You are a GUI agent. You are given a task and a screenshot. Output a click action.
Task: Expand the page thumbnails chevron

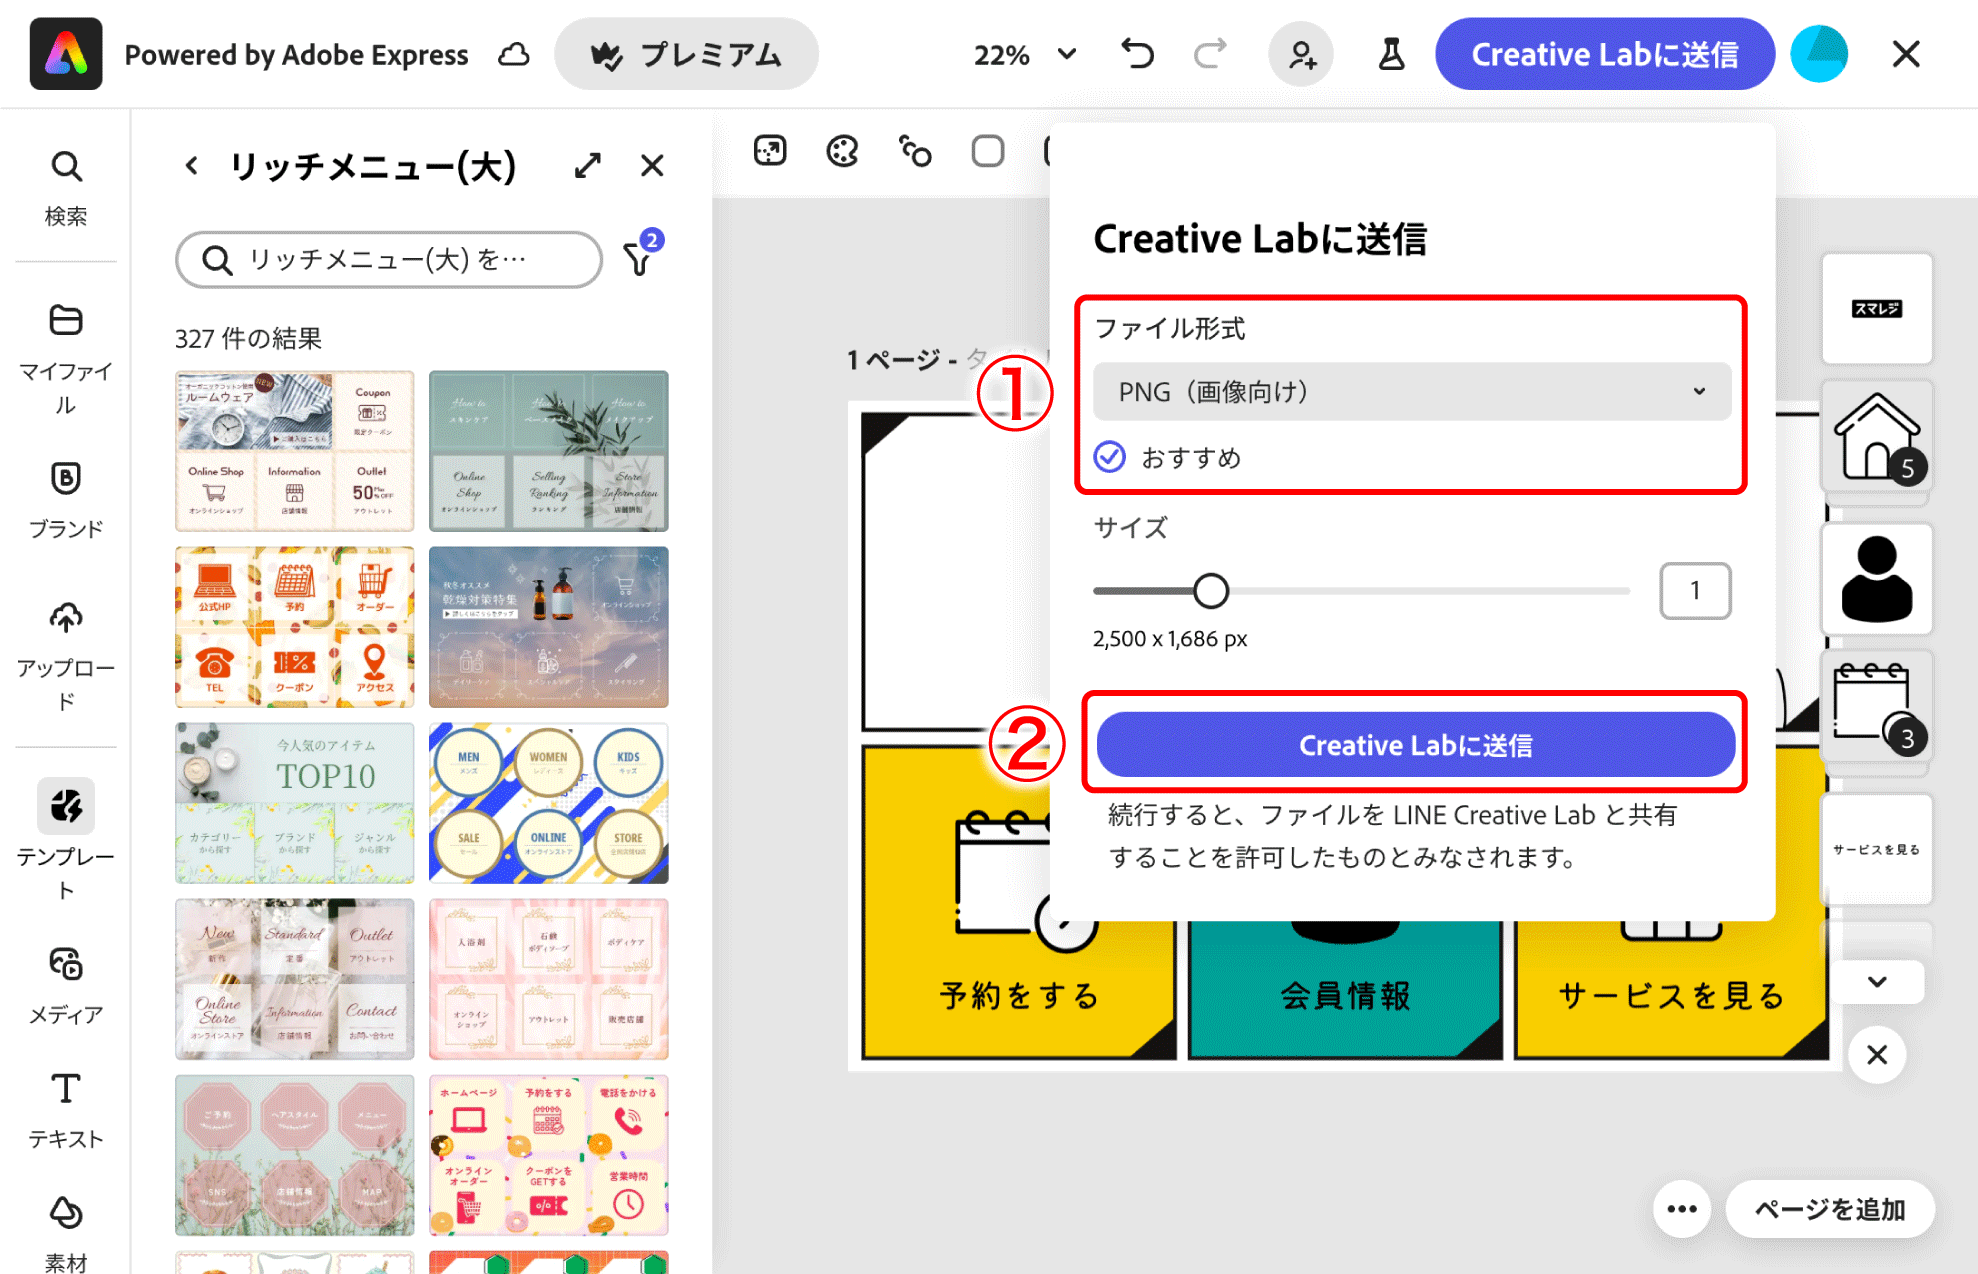point(1877,982)
